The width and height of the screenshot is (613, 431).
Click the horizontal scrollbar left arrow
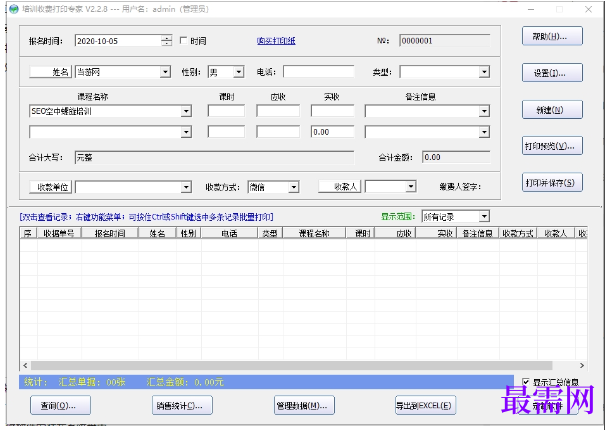[25, 365]
